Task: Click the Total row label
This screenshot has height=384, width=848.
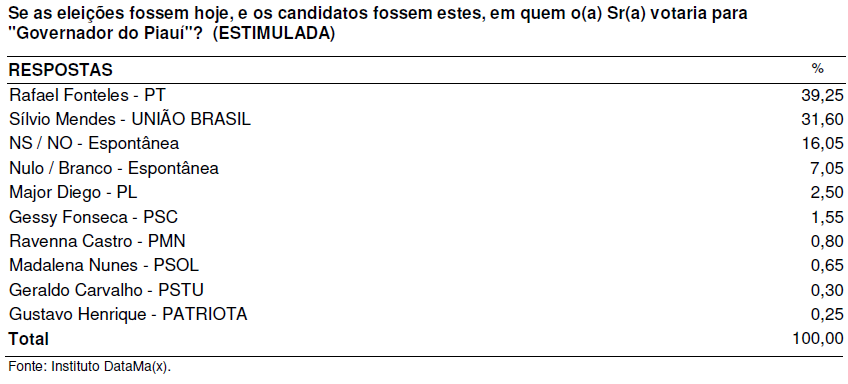Action: pos(29,339)
